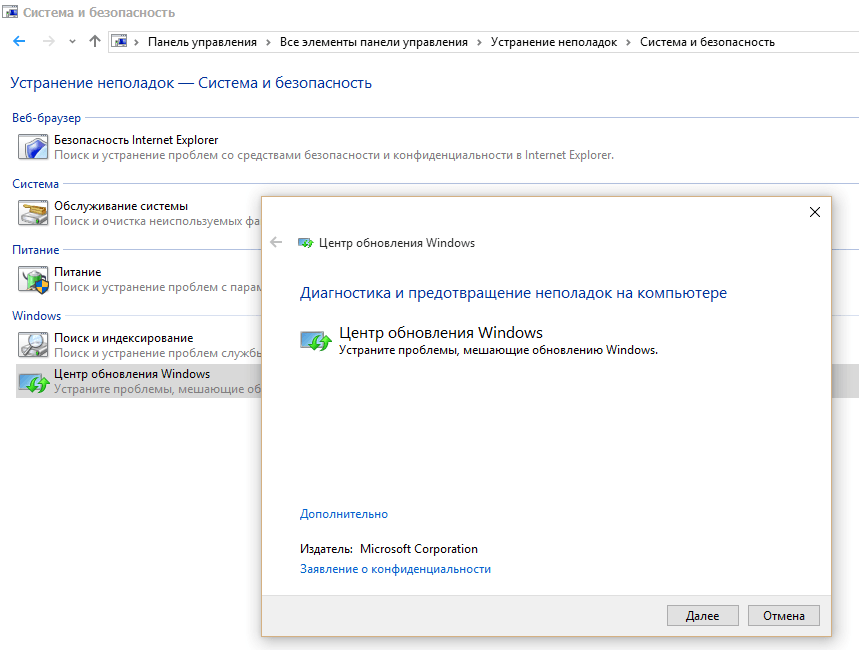859x650 pixels.
Task: Open breadcrumb 'Устранение неполадок'
Action: 554,42
